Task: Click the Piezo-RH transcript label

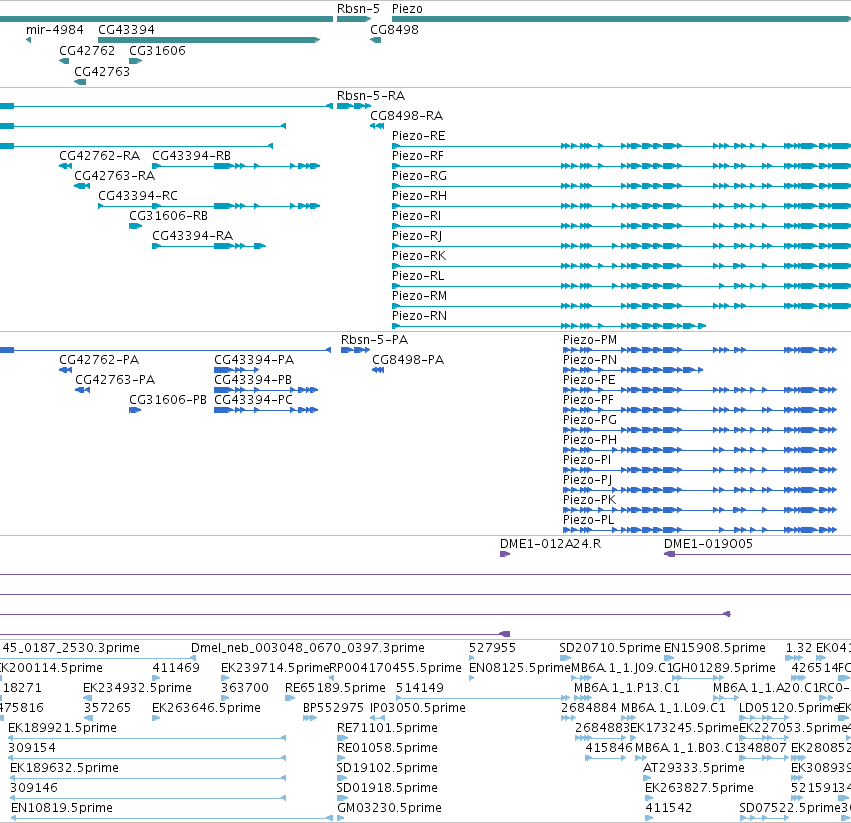Action: [420, 195]
